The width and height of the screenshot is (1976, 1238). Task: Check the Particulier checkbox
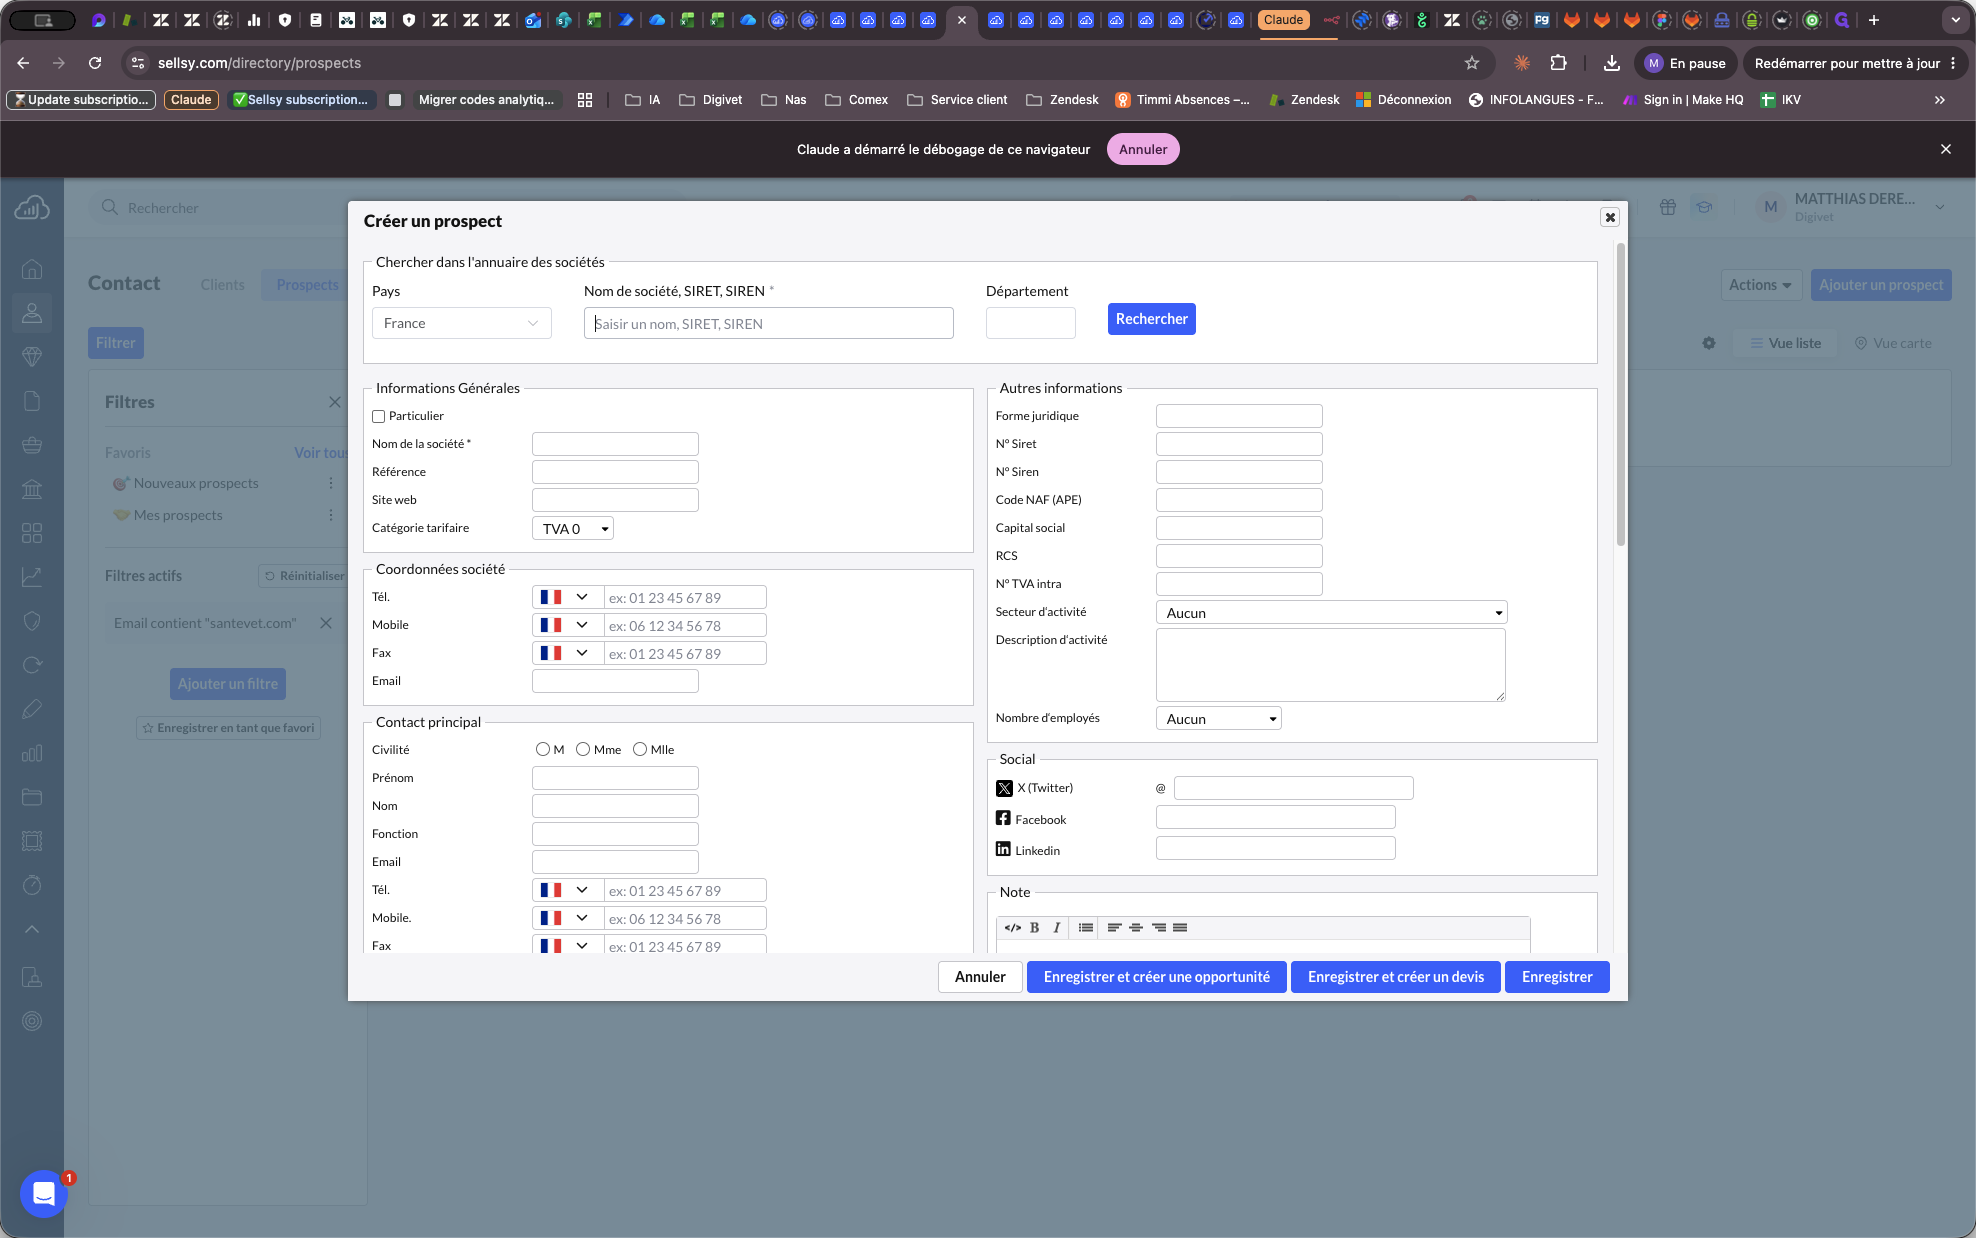[x=379, y=416]
